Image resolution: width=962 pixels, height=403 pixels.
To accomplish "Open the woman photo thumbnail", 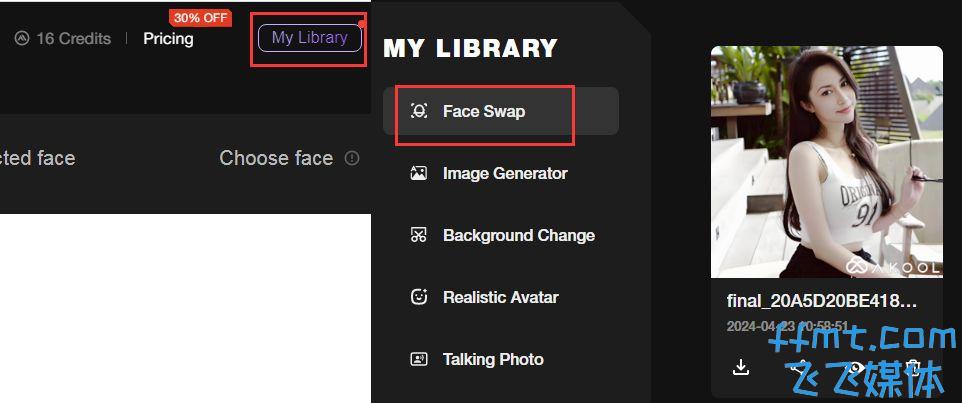I will coord(826,162).
